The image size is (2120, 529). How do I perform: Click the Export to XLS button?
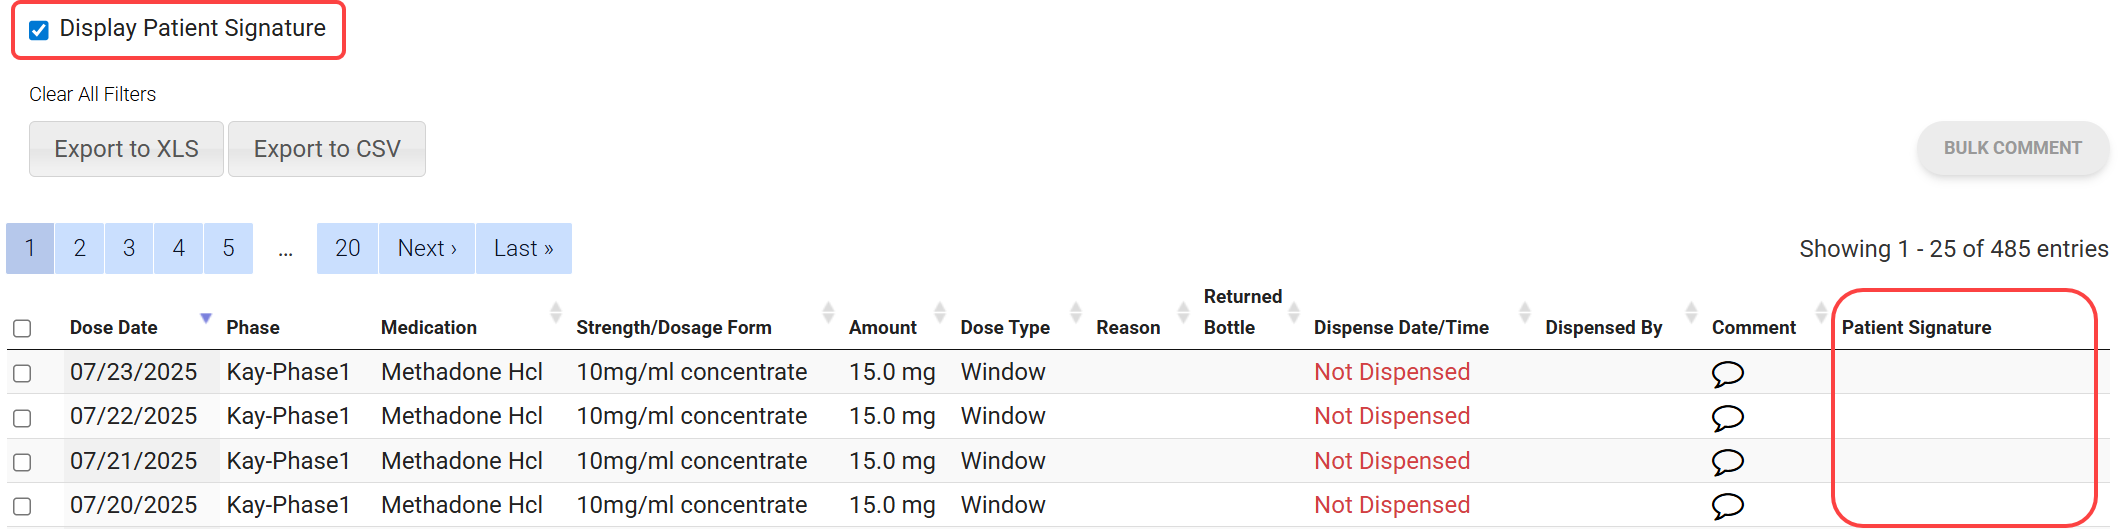126,149
